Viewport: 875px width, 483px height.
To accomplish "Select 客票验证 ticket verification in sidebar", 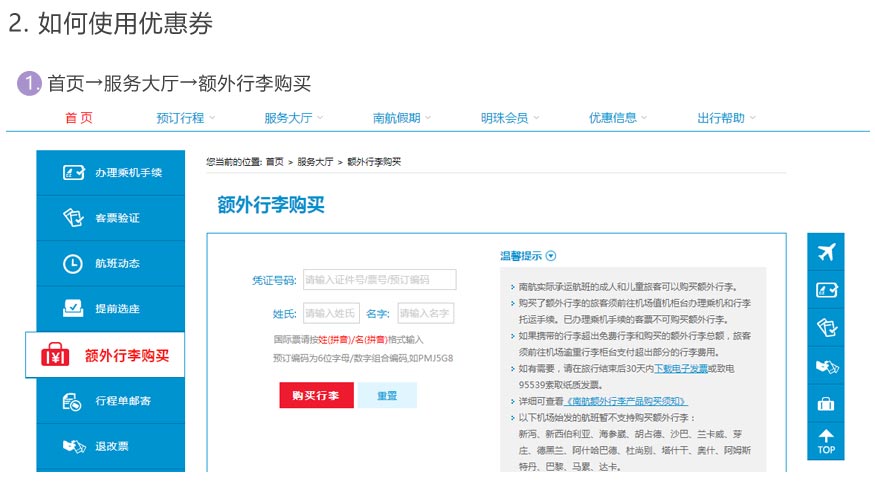I will tap(110, 218).
